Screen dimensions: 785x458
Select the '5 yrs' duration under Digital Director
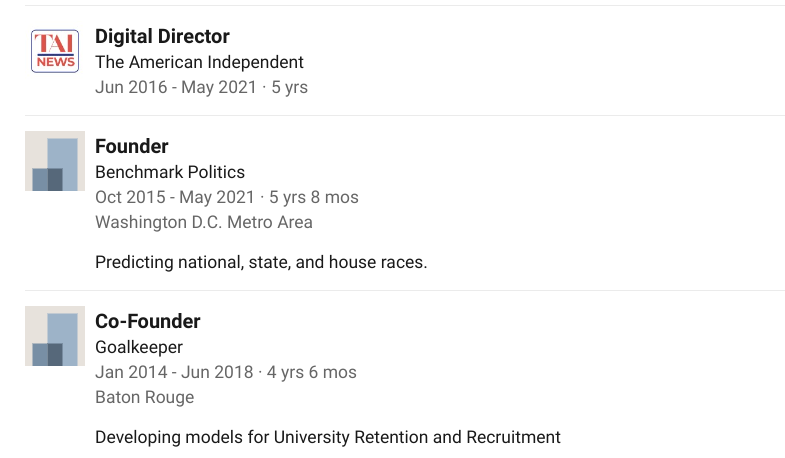coord(291,87)
